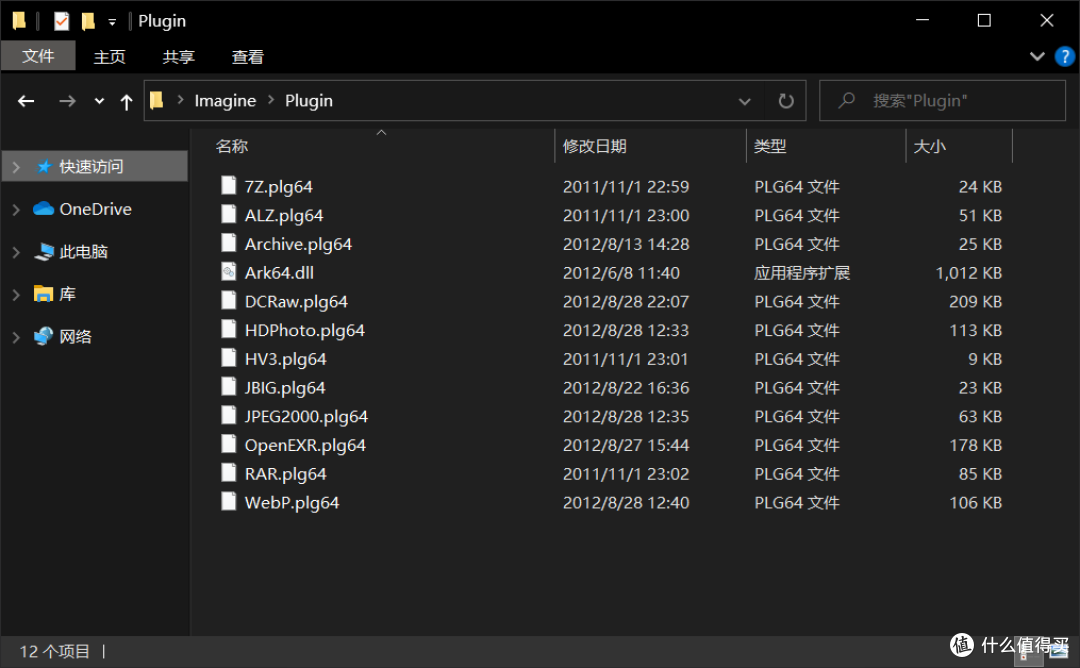Click the 应用程序扩展 type cell
Image resolution: width=1080 pixels, height=668 pixels.
802,273
